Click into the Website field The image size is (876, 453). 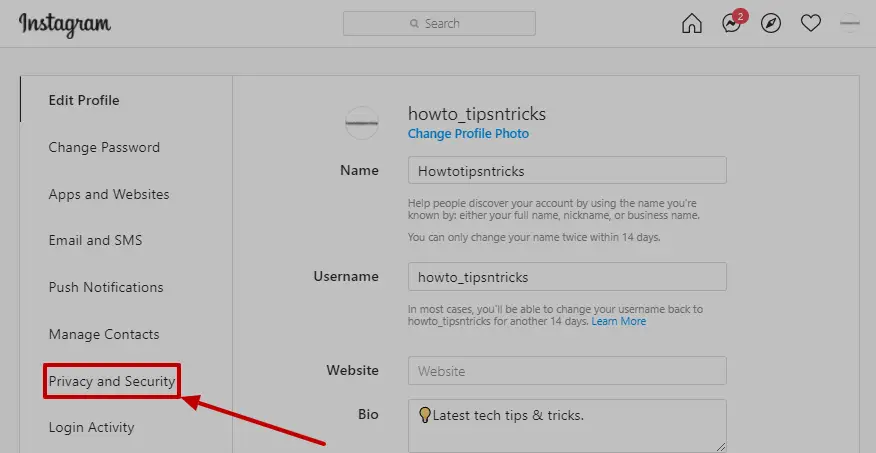[567, 371]
